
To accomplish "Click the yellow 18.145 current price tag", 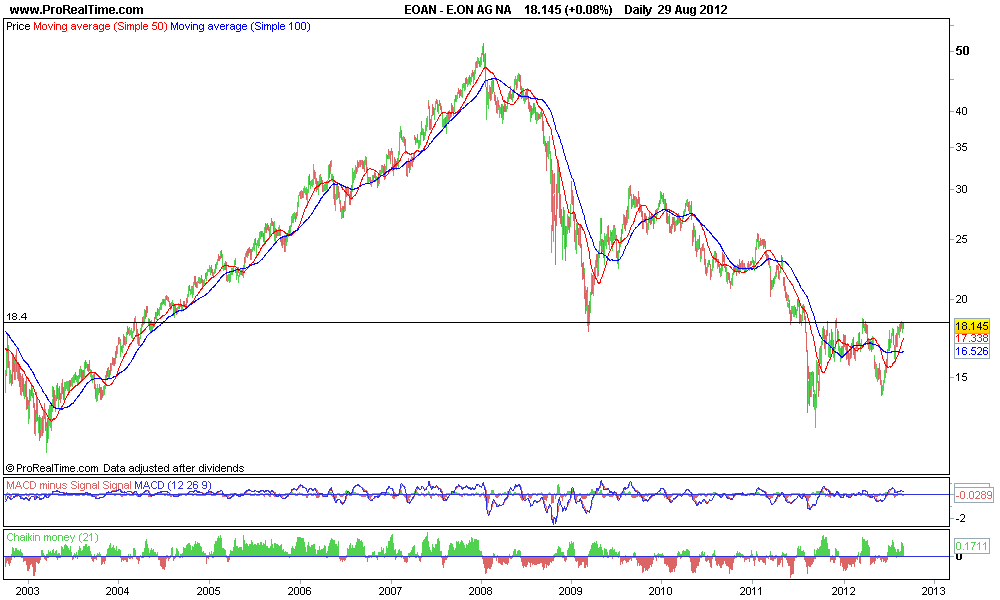I will pos(972,326).
